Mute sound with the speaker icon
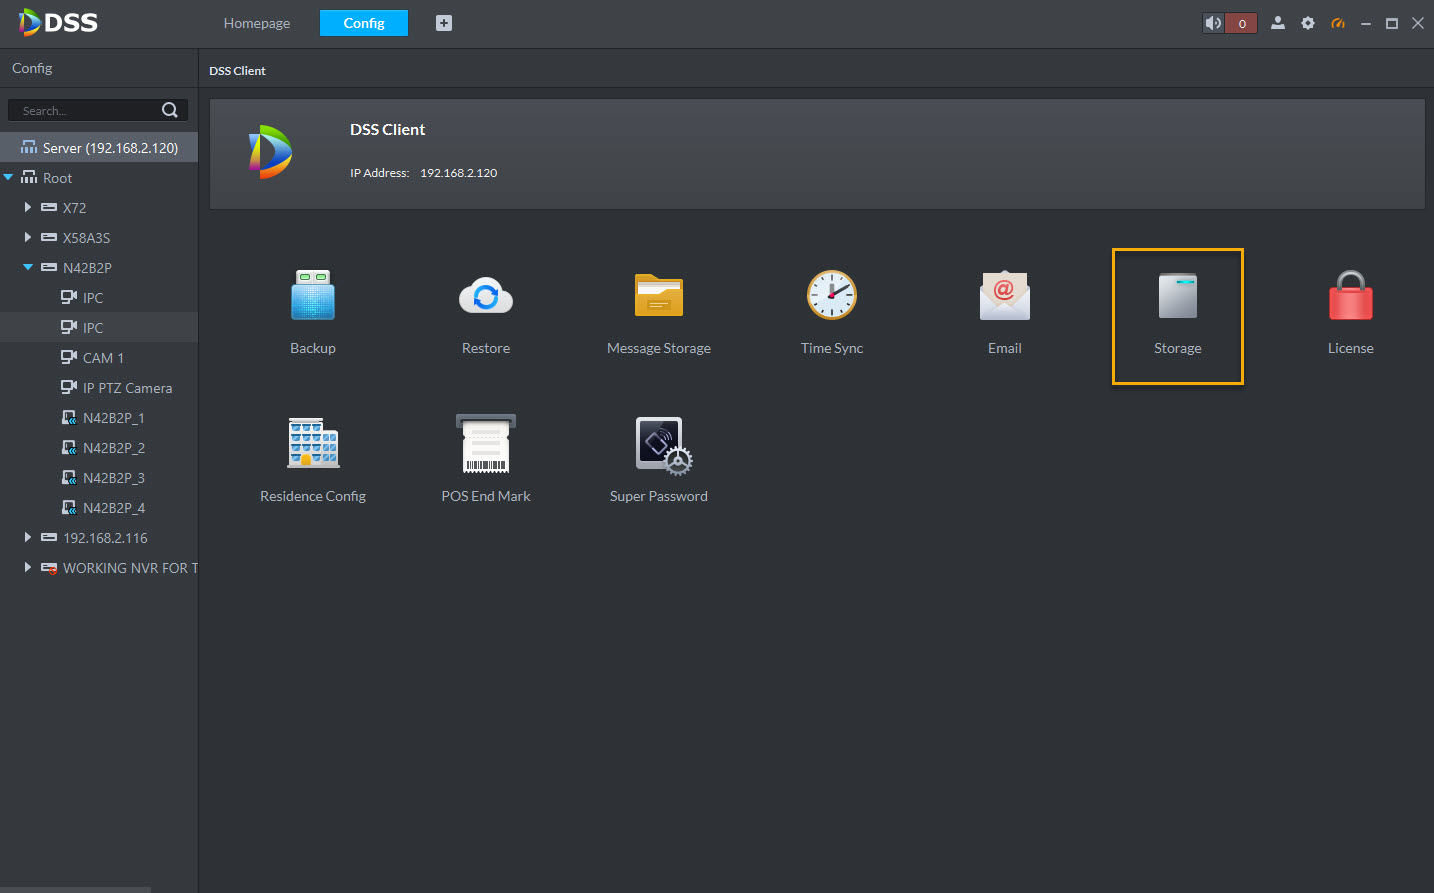The width and height of the screenshot is (1434, 893). tap(1213, 23)
